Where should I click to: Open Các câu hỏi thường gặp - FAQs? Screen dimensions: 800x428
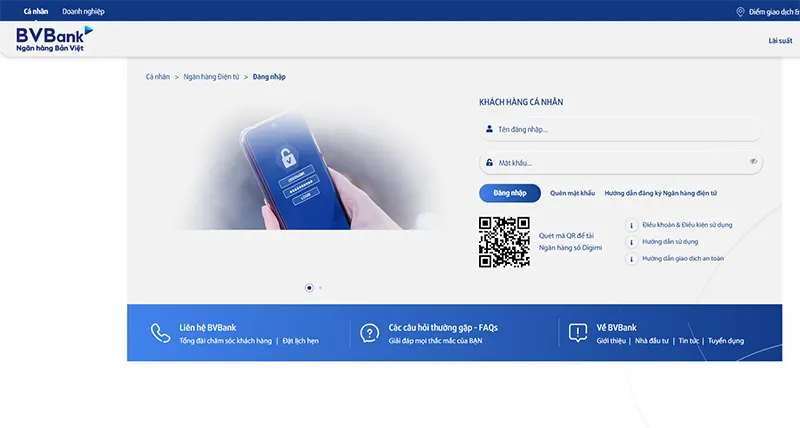coord(443,328)
